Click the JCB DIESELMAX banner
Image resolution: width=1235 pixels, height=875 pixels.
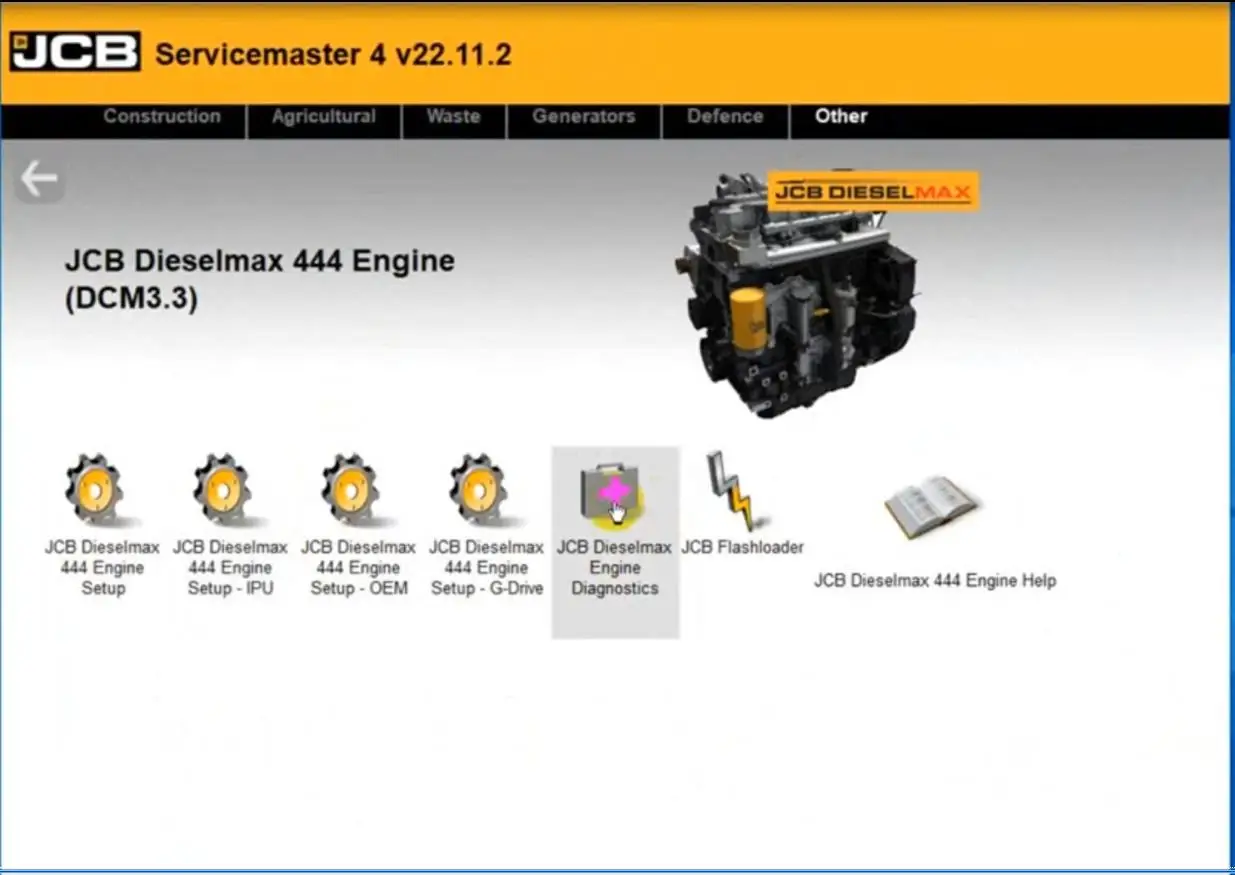pos(873,189)
